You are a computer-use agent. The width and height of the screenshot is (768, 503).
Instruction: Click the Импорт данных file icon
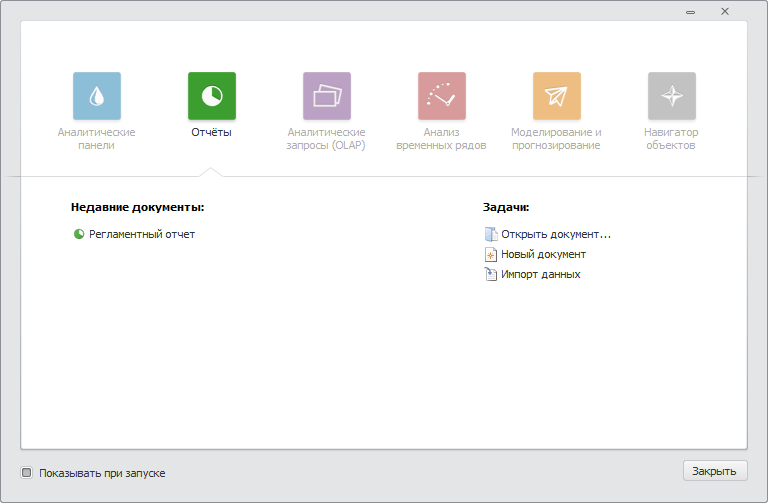coord(490,274)
